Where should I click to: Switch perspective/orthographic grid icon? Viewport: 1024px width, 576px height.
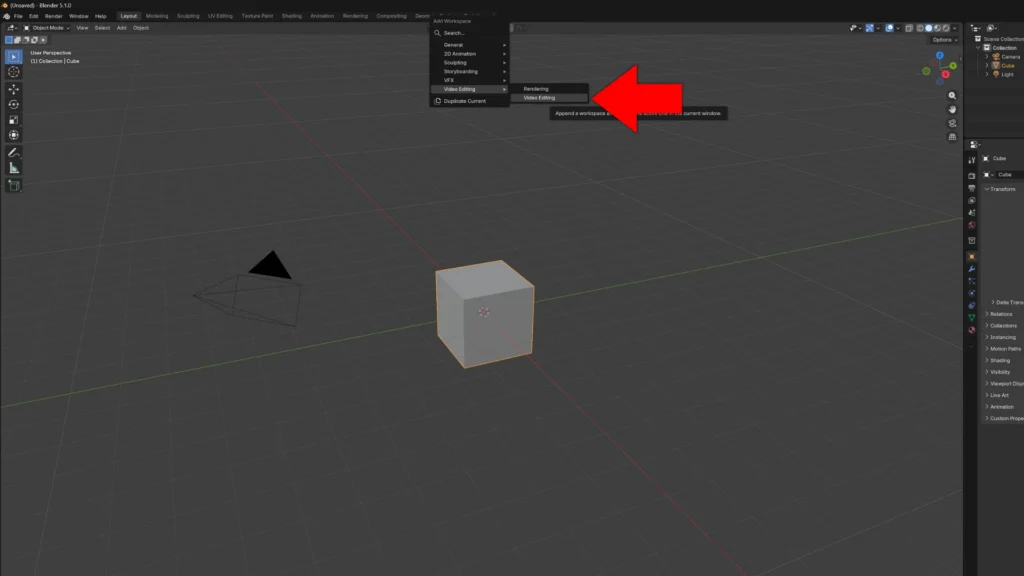tap(952, 137)
